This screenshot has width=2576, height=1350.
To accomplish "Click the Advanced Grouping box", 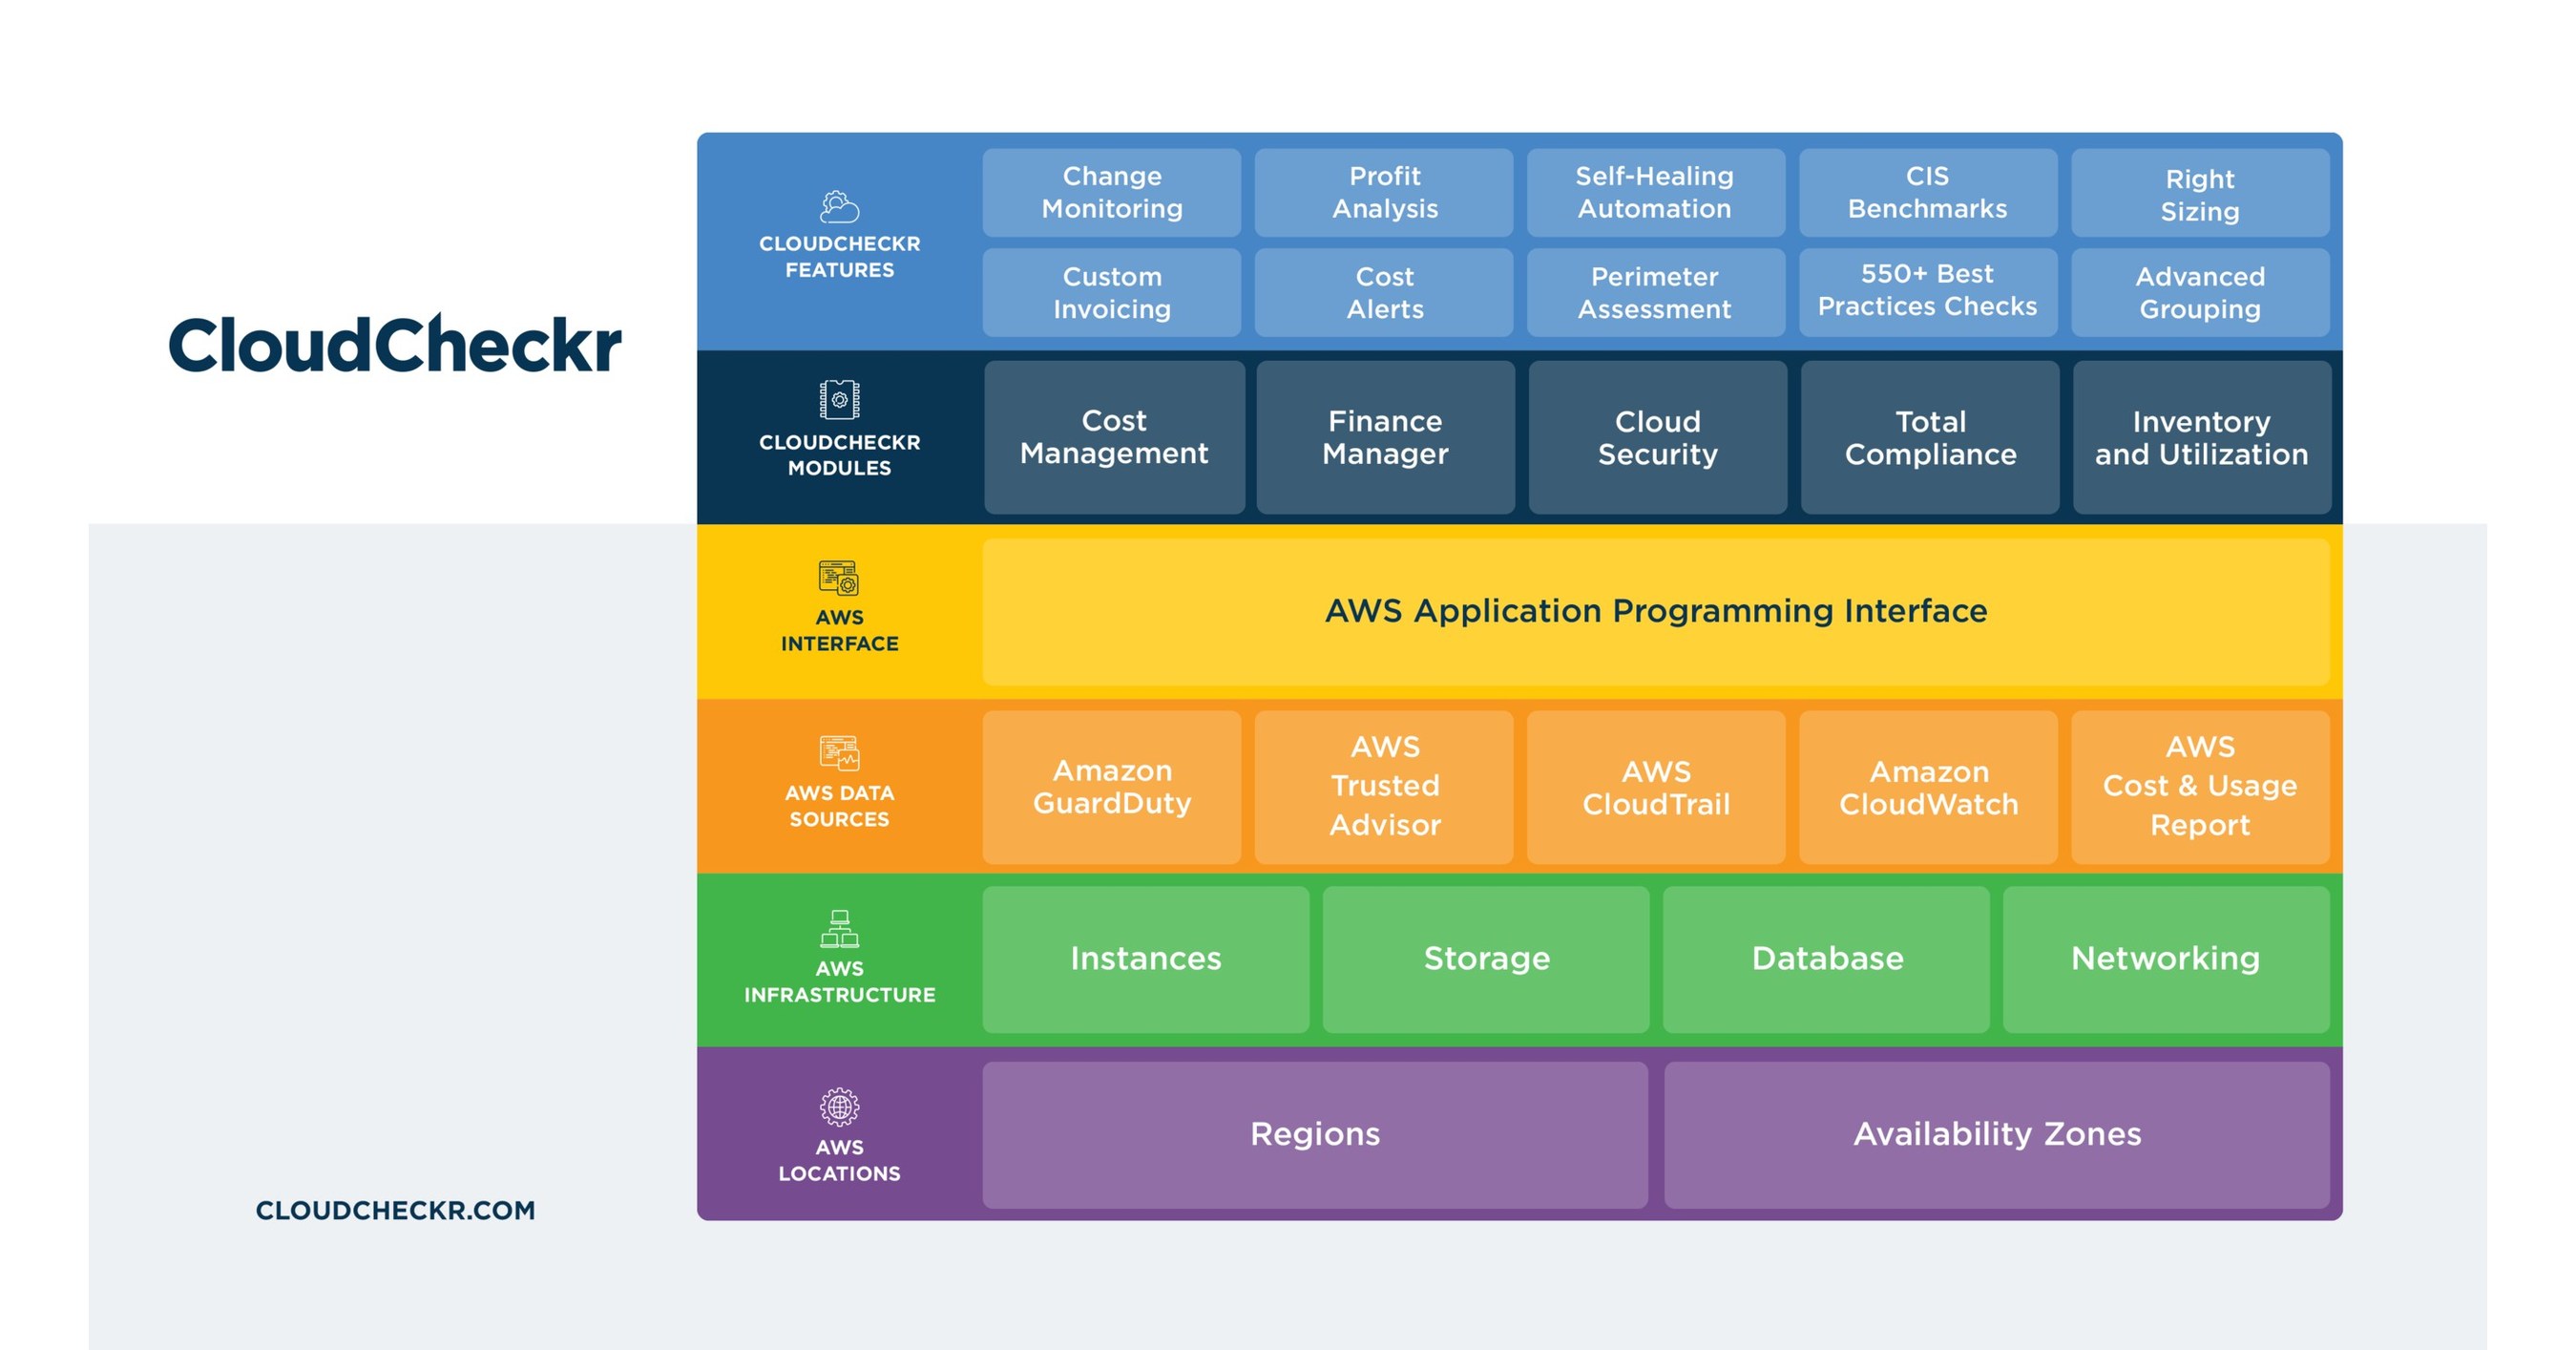I will coord(2200,292).
